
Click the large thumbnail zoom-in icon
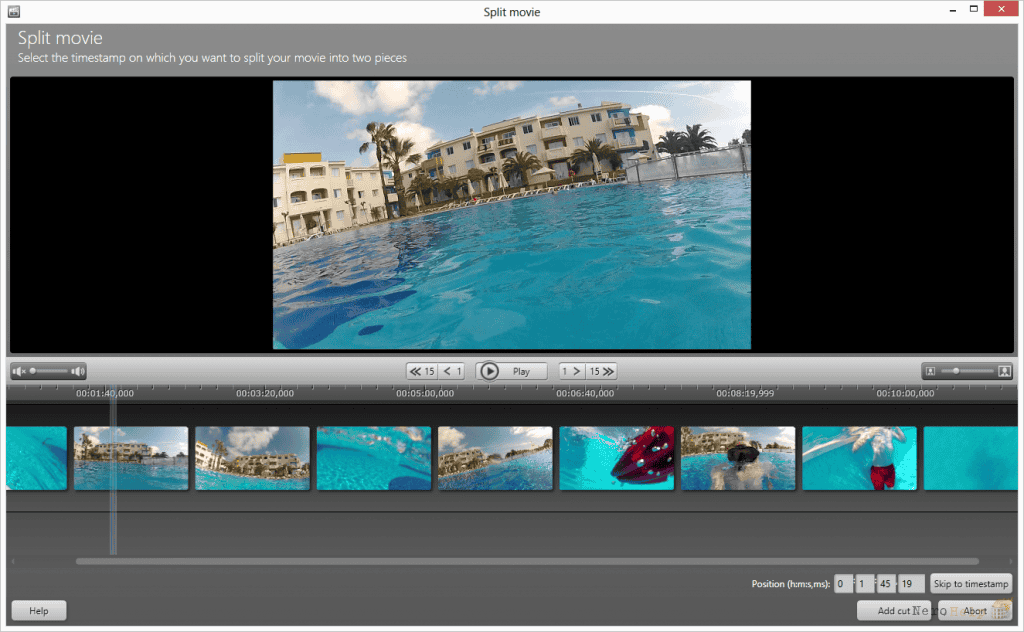(x=1004, y=371)
